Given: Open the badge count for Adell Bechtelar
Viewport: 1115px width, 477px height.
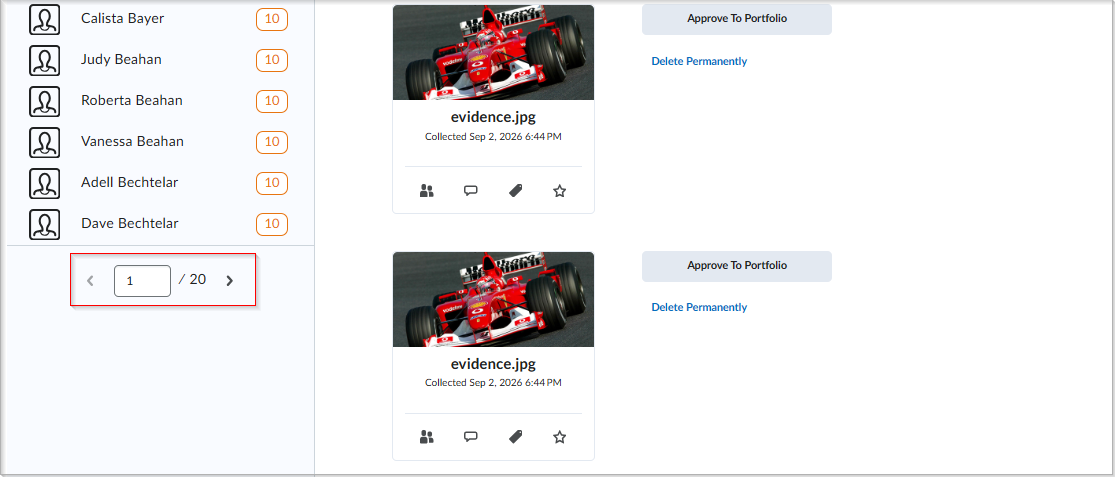Looking at the screenshot, I should point(272,183).
